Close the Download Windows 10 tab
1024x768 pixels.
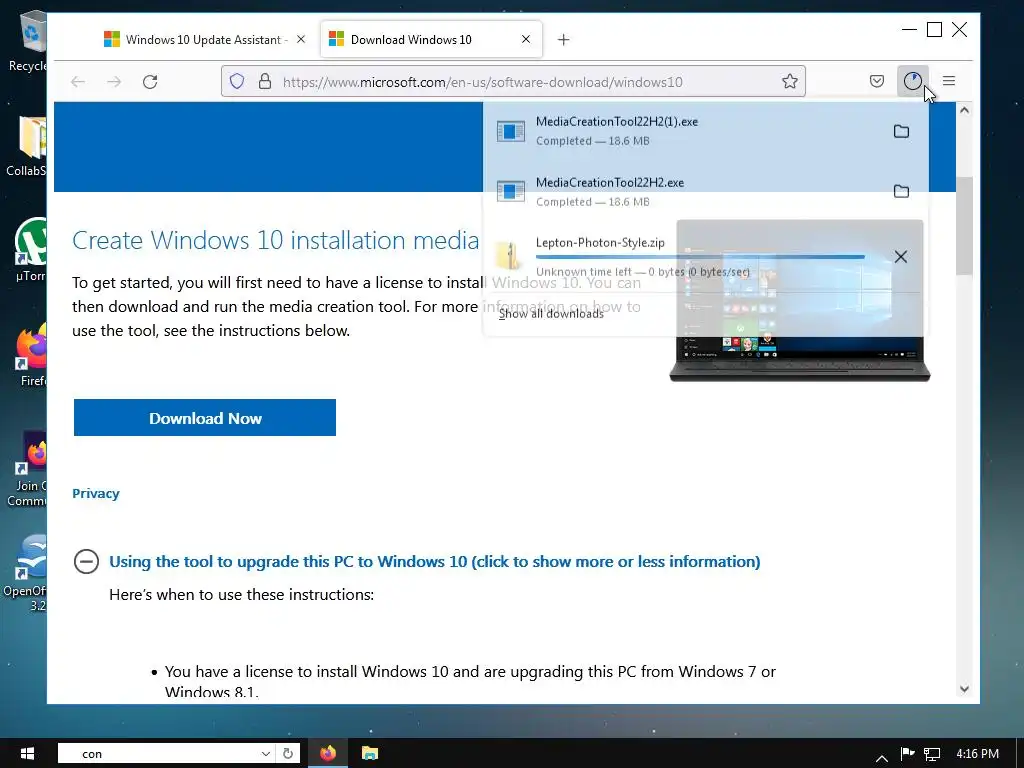[526, 39]
